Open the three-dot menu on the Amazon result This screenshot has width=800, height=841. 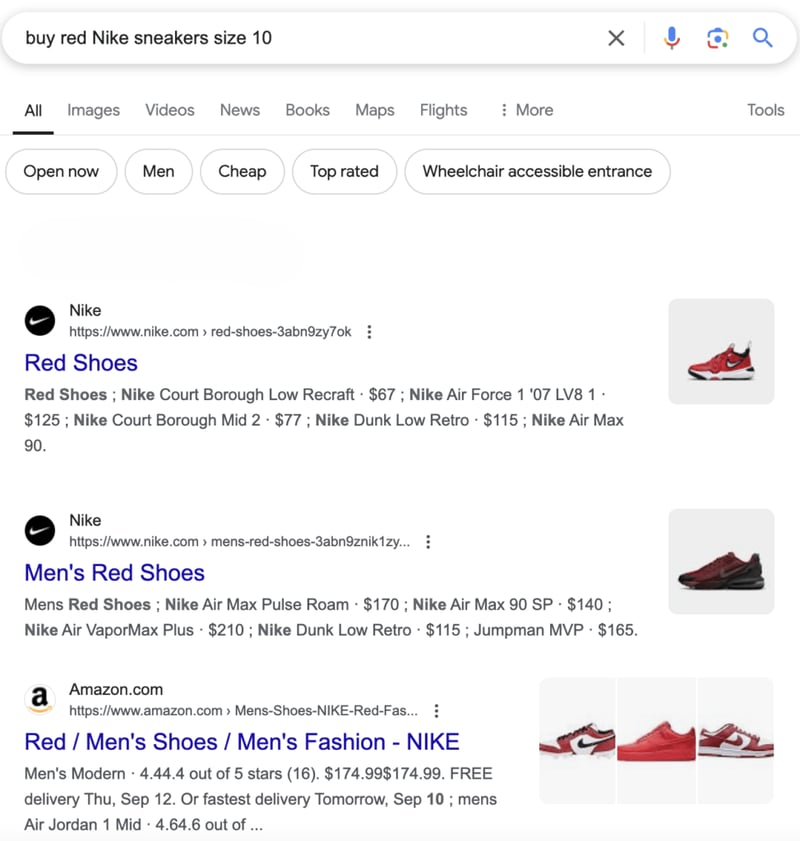[x=437, y=710]
